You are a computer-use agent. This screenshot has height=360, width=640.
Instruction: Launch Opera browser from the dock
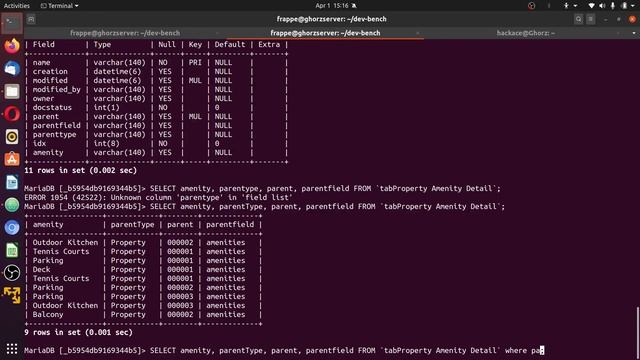pos(12,114)
